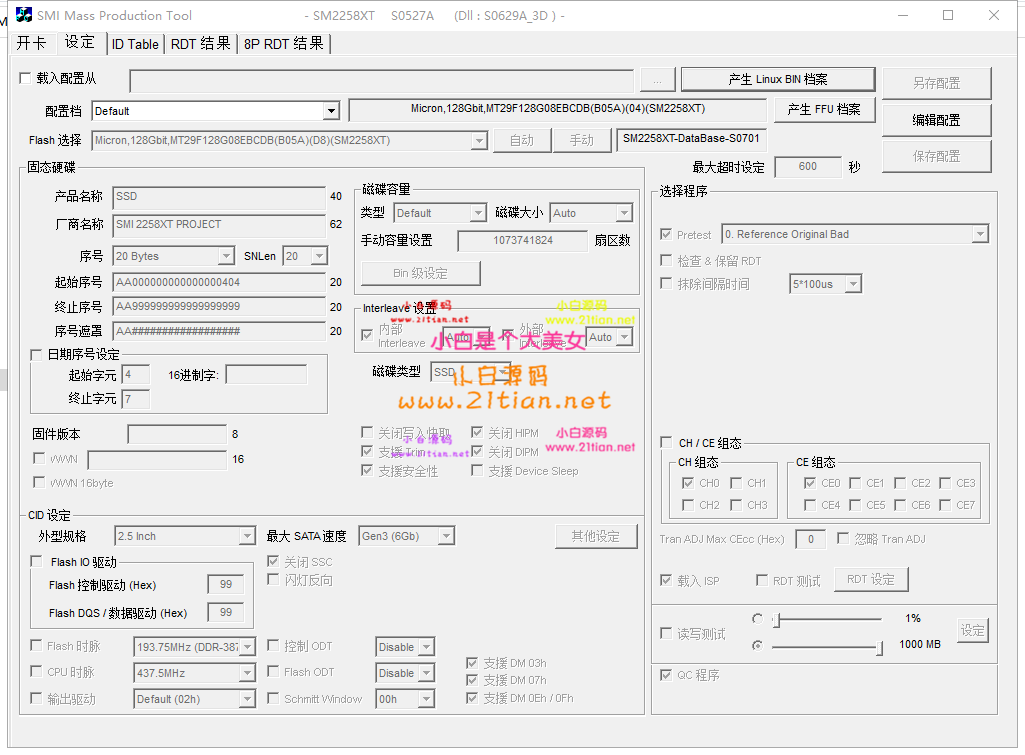Open the 最大 SATA 速度 dropdown
Screen dimensions: 1025x755
click(446, 536)
